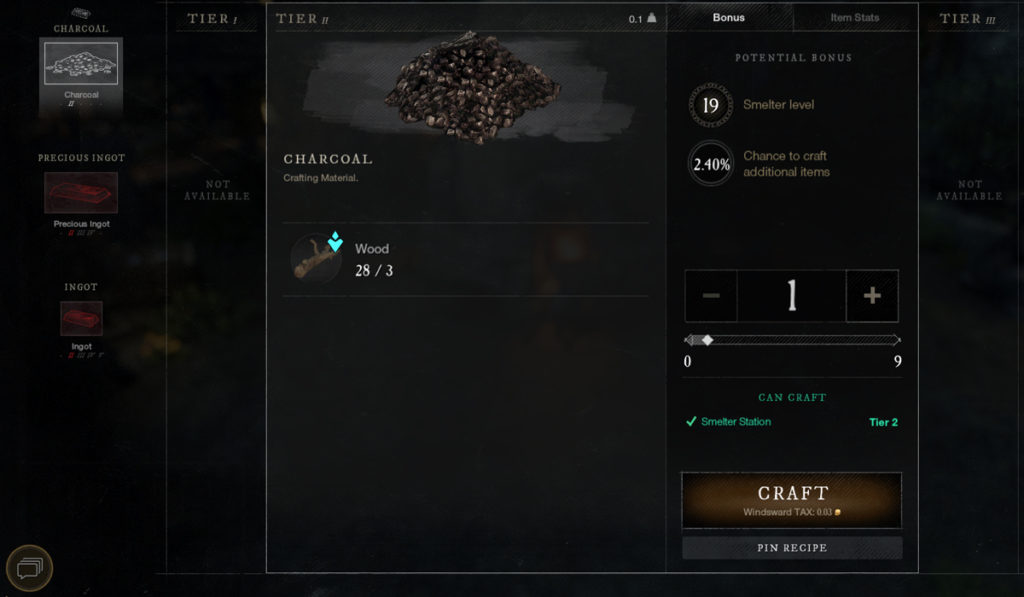Viewport: 1024px width, 597px height.
Task: Switch to the Item Stats tab
Action: click(x=855, y=18)
